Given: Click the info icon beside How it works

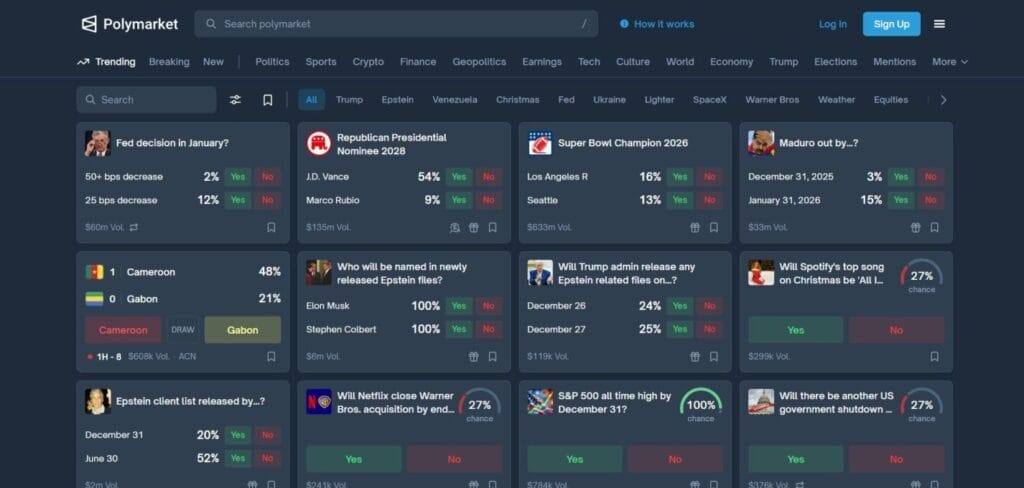Looking at the screenshot, I should click(624, 24).
